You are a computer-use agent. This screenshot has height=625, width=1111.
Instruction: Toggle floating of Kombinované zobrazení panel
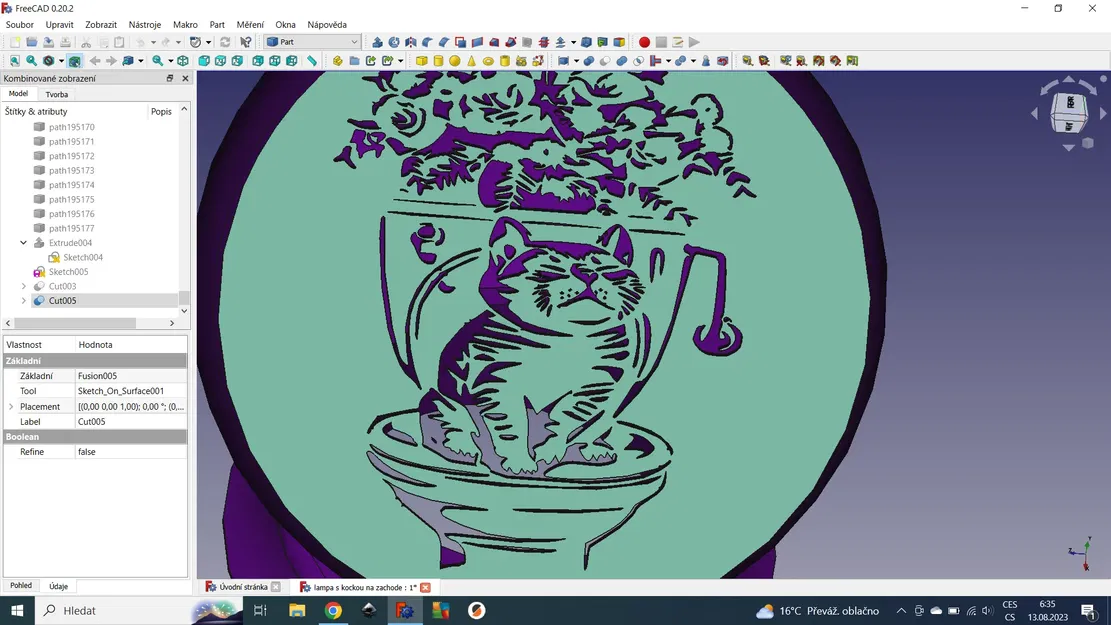[x=169, y=78]
